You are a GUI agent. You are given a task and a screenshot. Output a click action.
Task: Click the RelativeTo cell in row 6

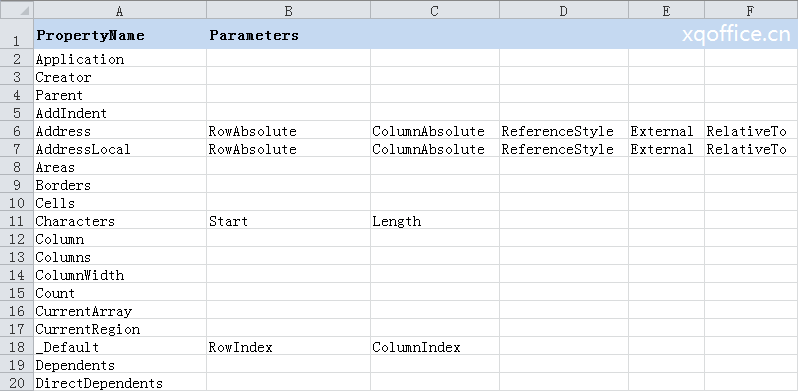click(751, 131)
